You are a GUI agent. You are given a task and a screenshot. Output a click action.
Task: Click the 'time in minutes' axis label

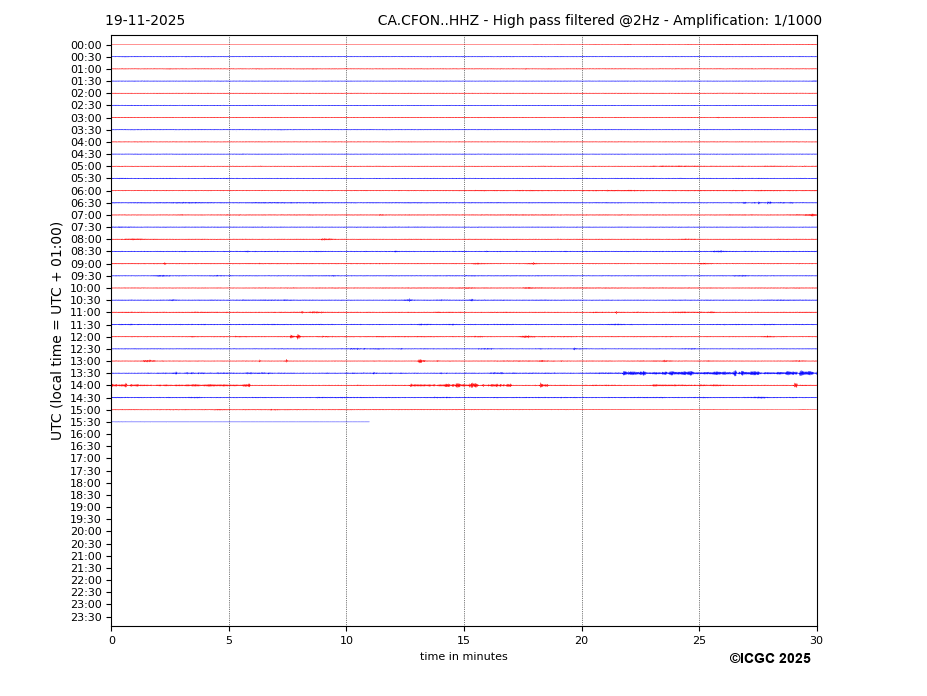pos(463,657)
